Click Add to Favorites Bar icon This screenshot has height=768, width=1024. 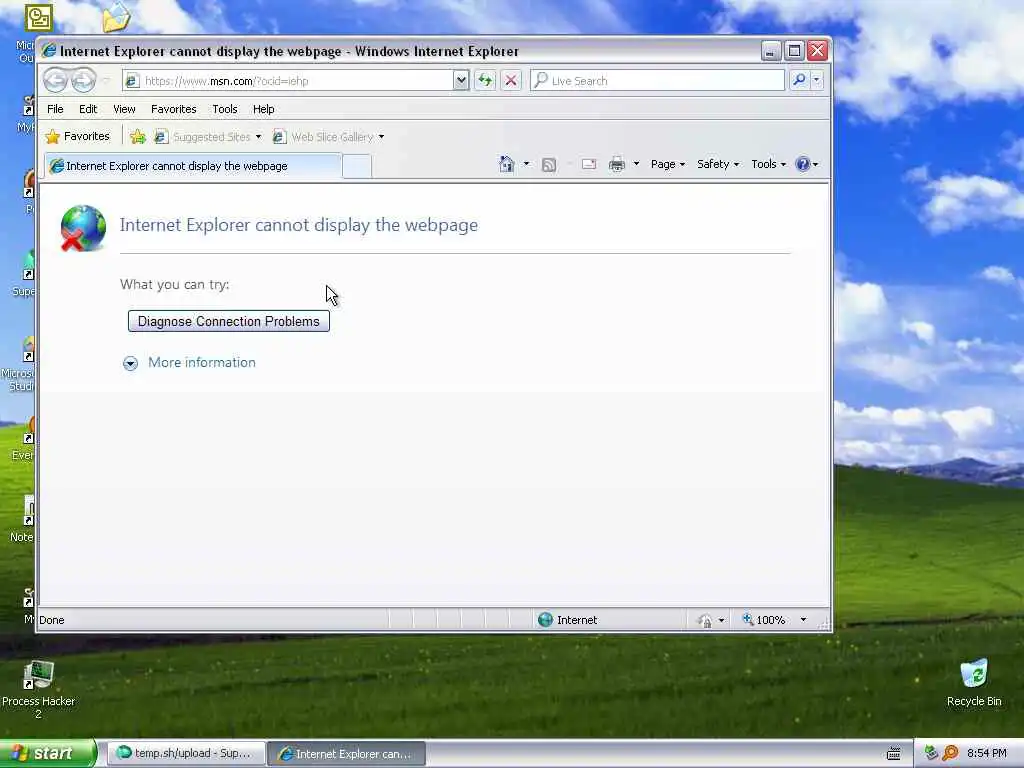pos(138,136)
